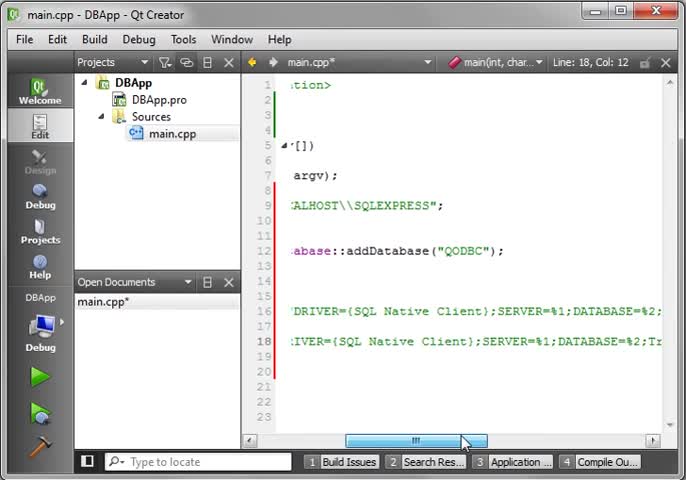Open the Debug menu
Image resolution: width=686 pixels, height=480 pixels.
(139, 39)
